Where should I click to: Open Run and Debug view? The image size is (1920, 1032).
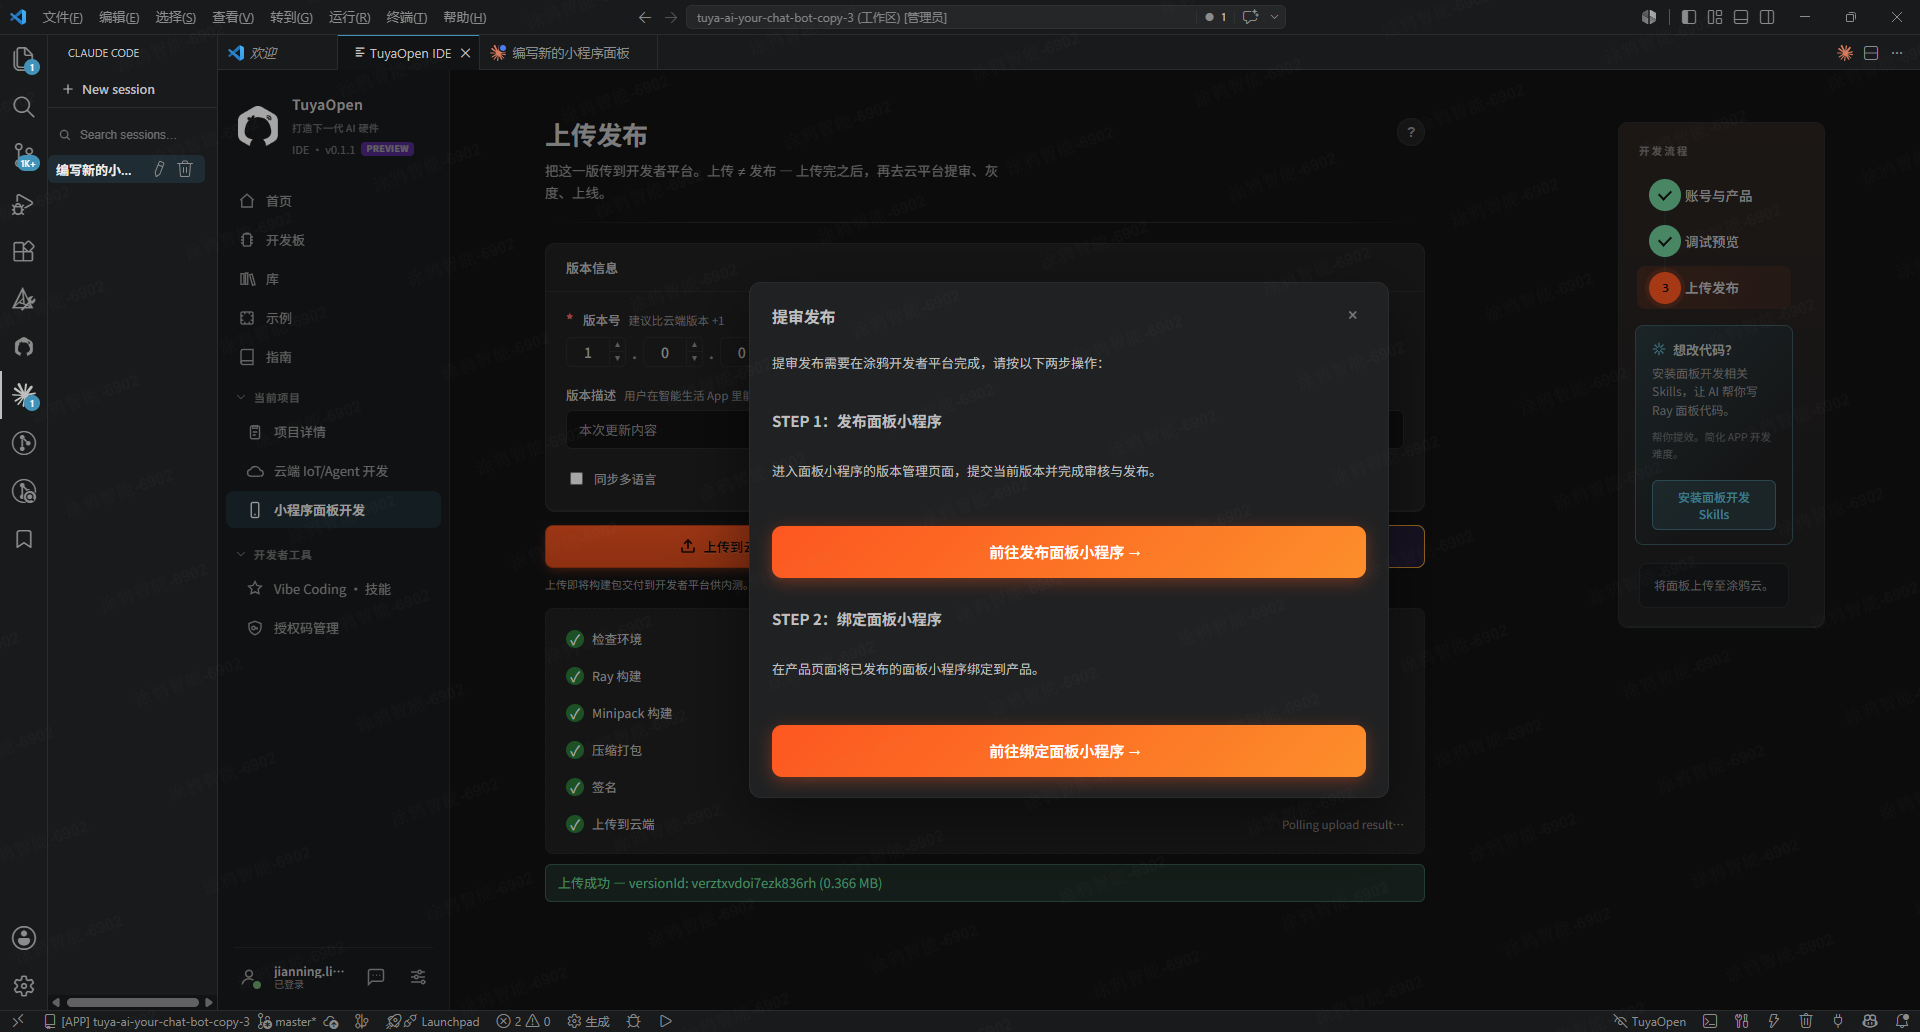click(23, 204)
